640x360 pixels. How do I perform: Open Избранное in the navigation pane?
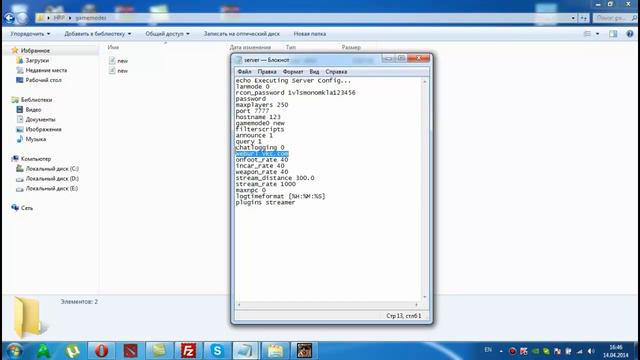coord(35,51)
